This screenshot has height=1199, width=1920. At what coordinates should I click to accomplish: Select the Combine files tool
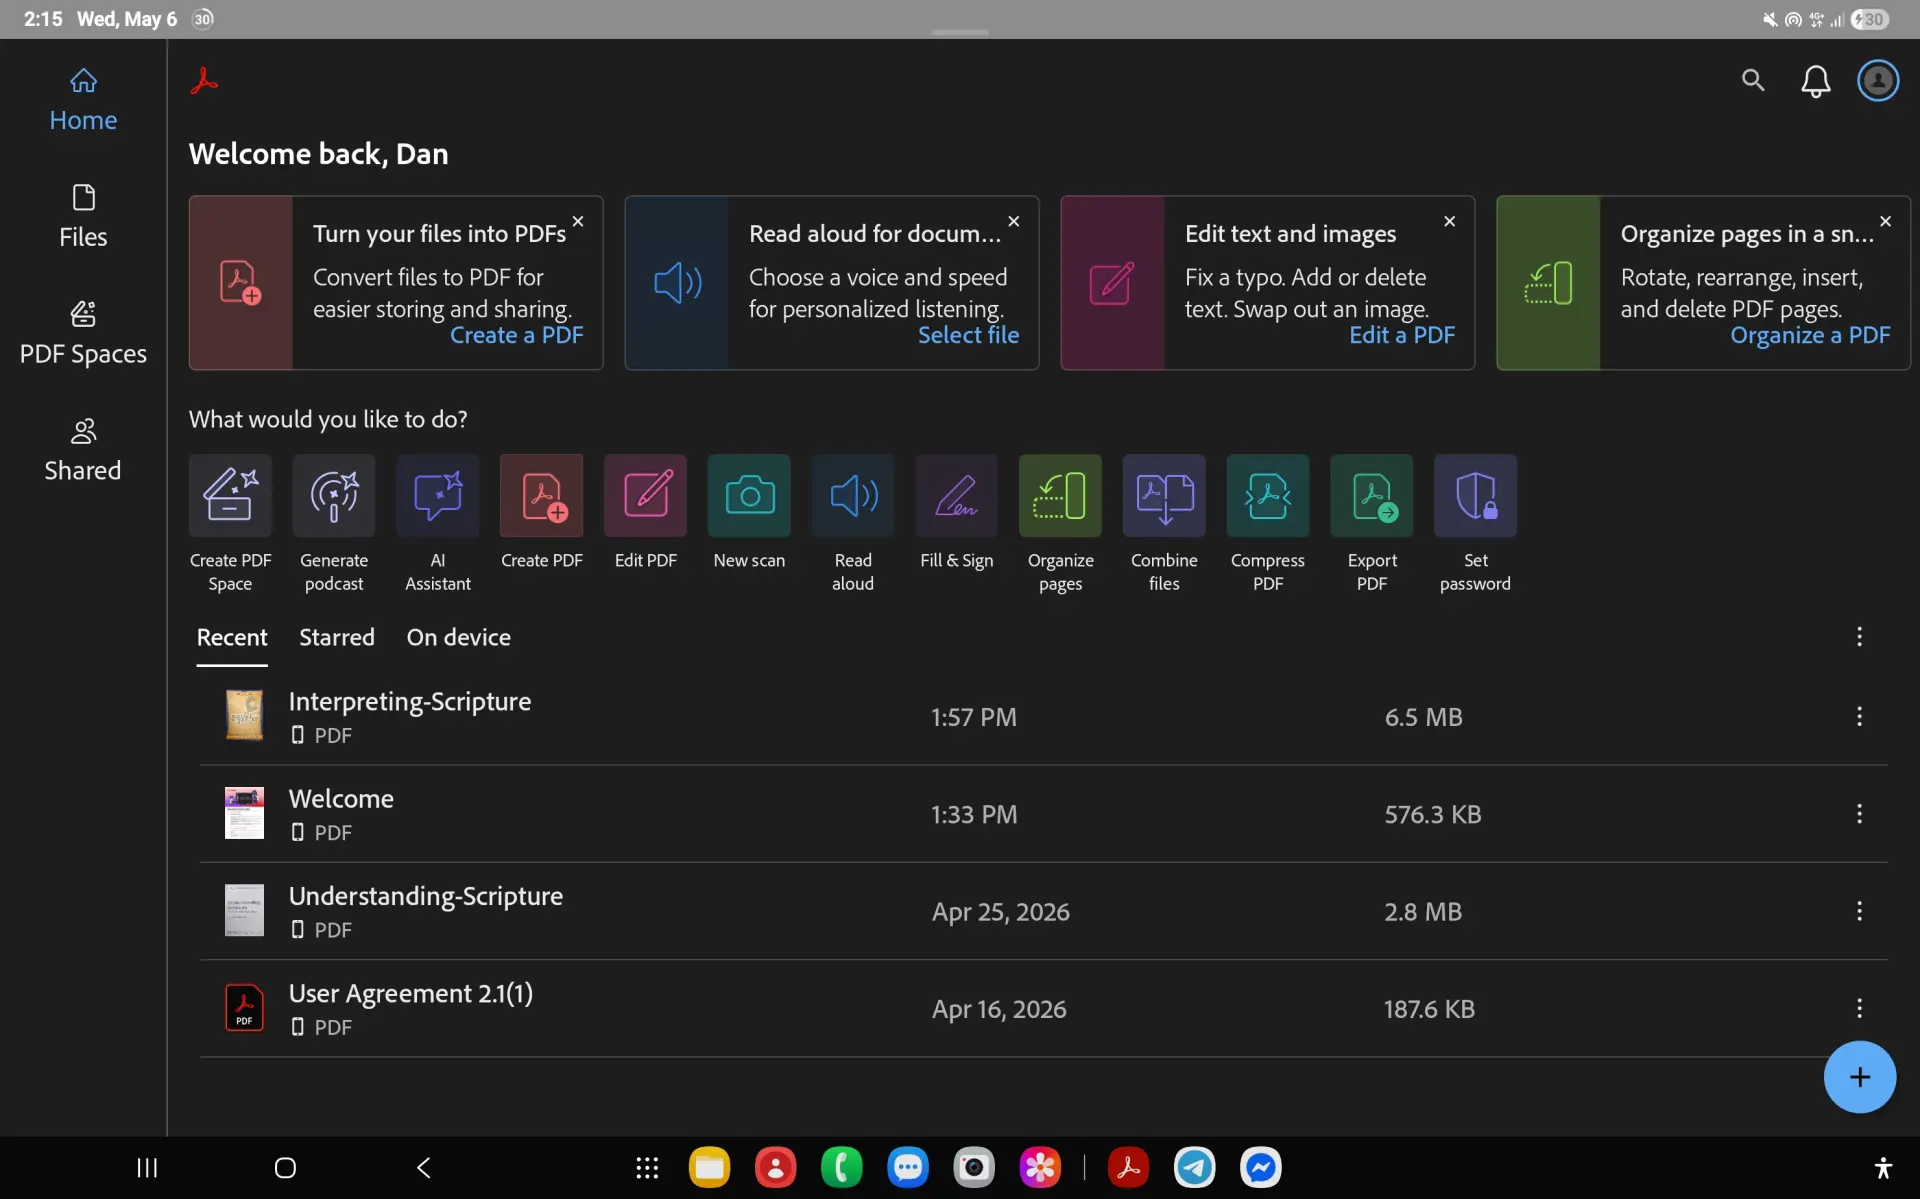click(1164, 523)
